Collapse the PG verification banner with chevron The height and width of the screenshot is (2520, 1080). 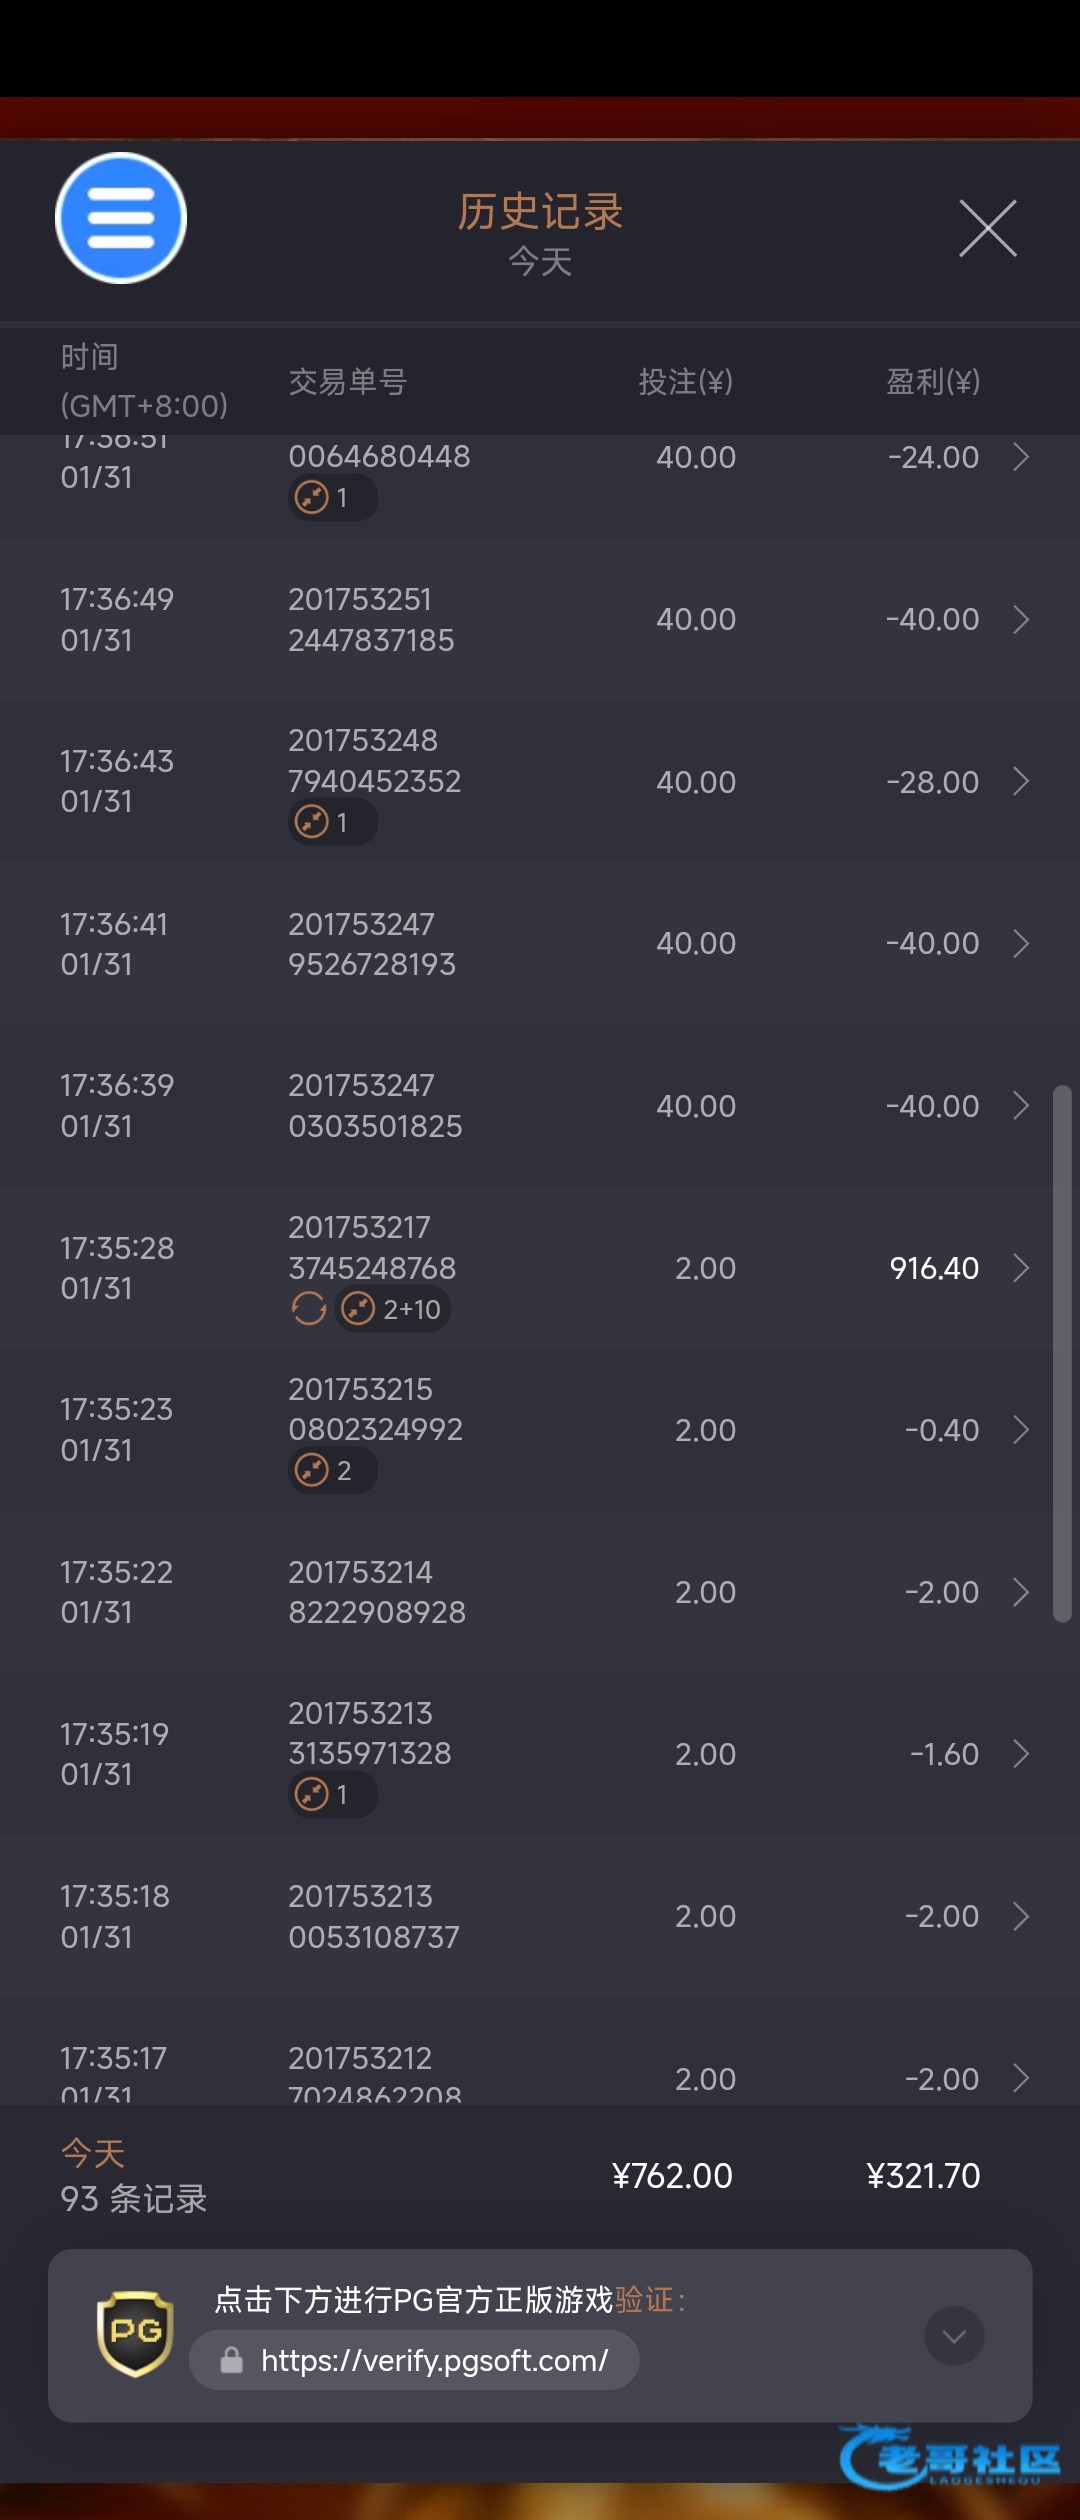954,2336
